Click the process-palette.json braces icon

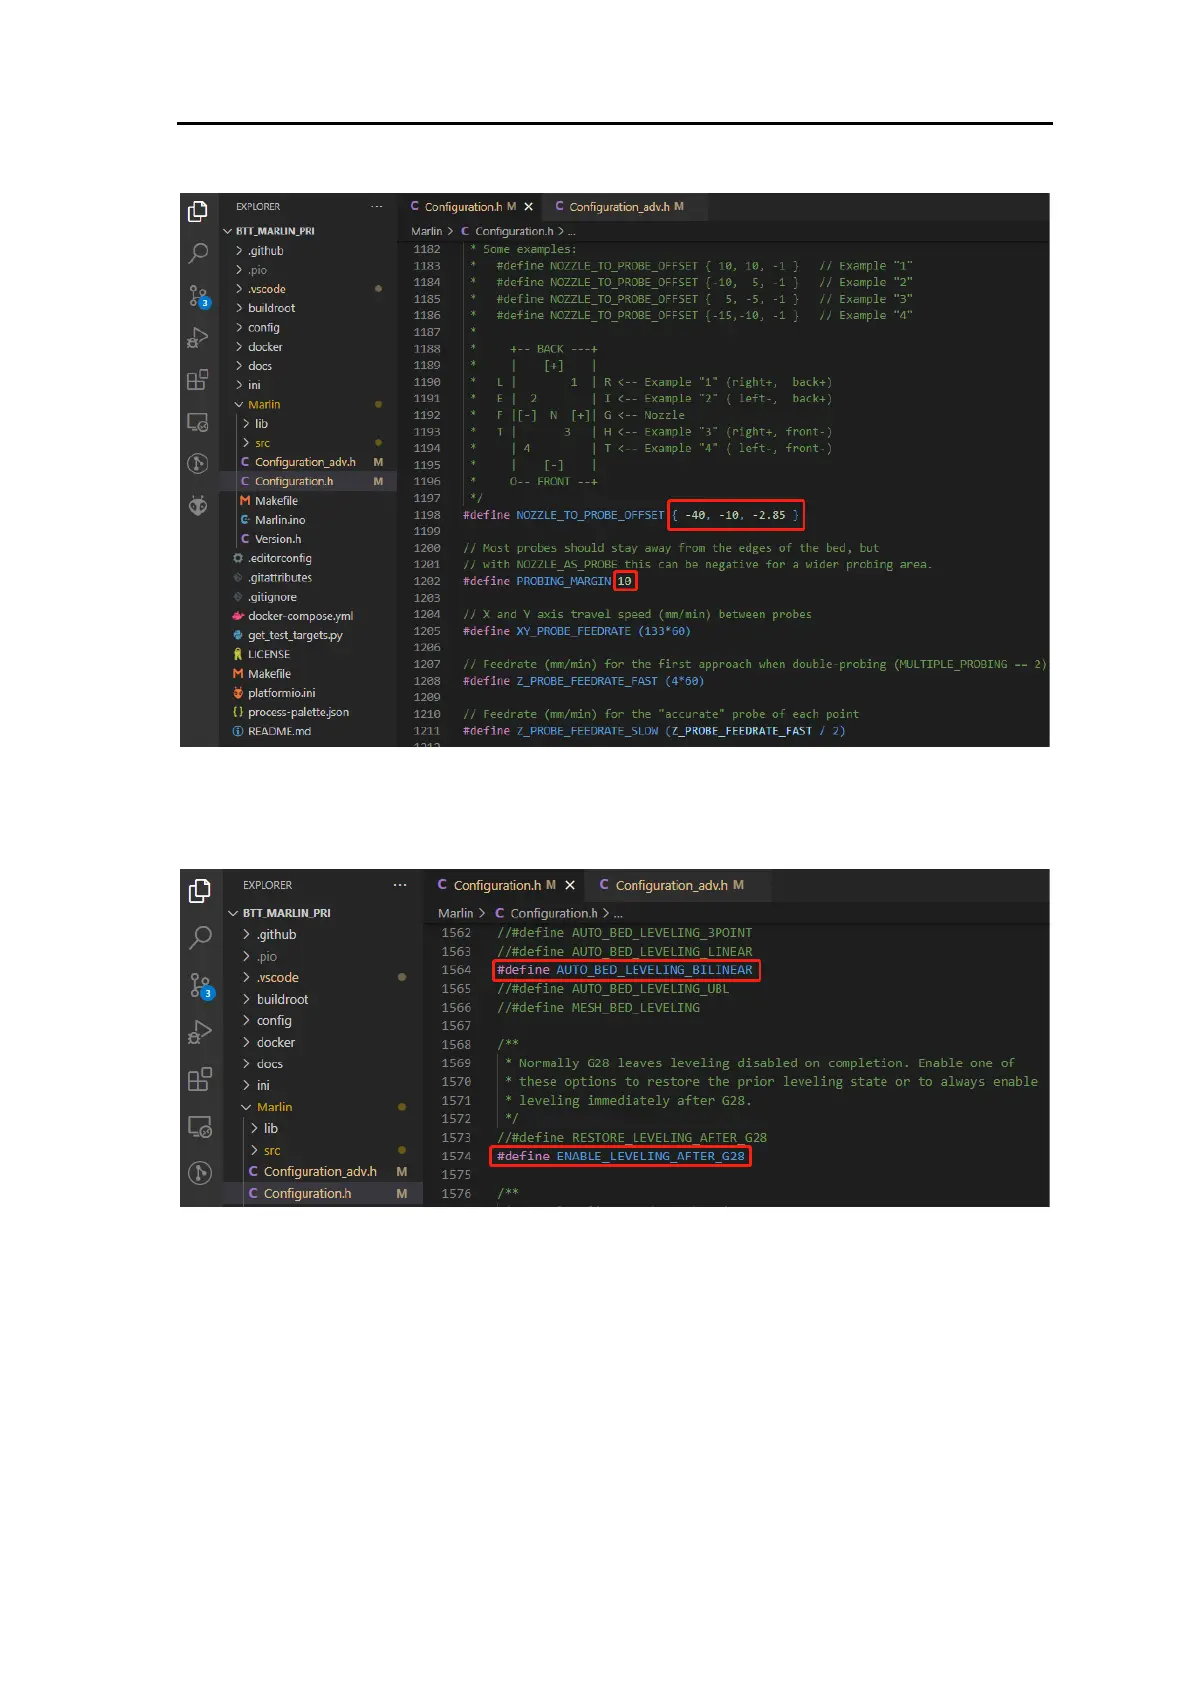tap(238, 712)
